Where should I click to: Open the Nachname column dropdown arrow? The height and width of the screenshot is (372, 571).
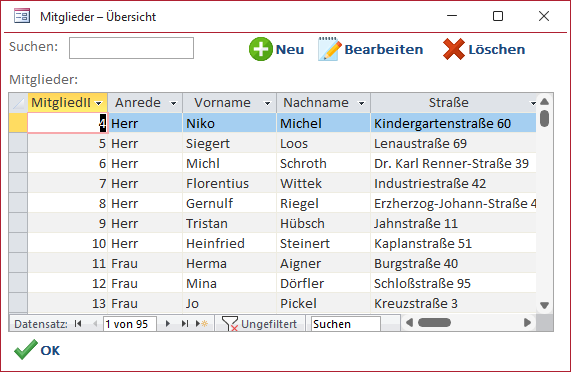[x=362, y=103]
